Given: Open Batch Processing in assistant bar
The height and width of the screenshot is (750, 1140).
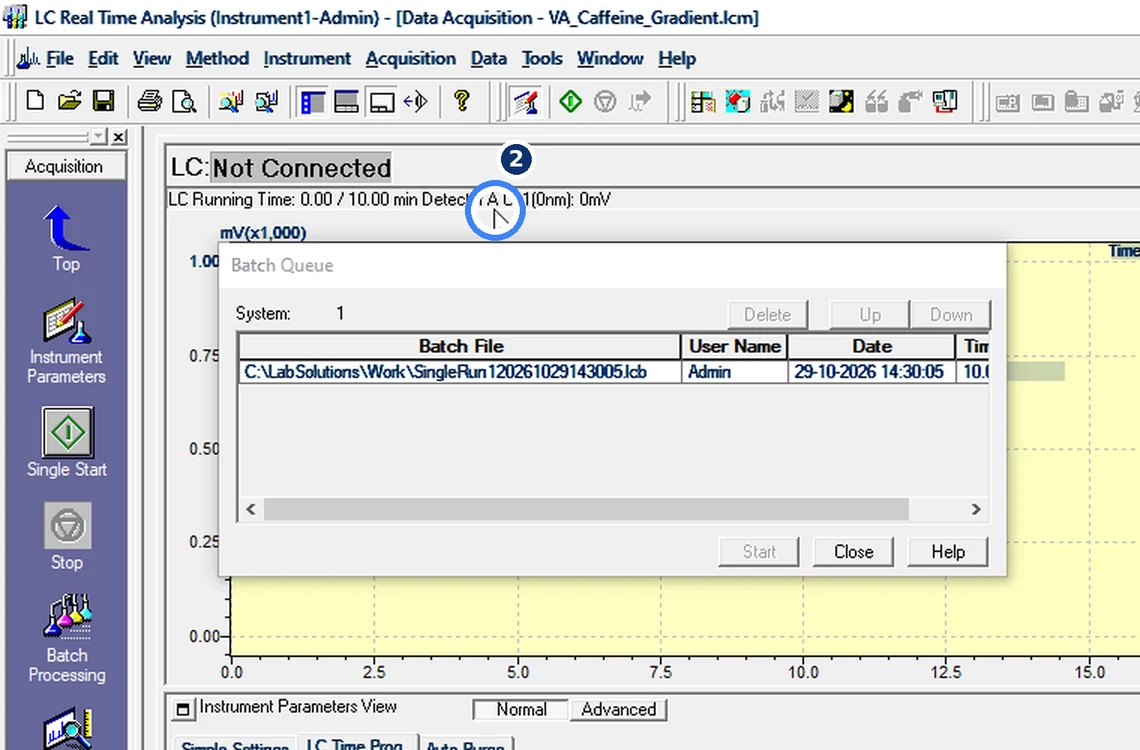Looking at the screenshot, I should click(67, 639).
